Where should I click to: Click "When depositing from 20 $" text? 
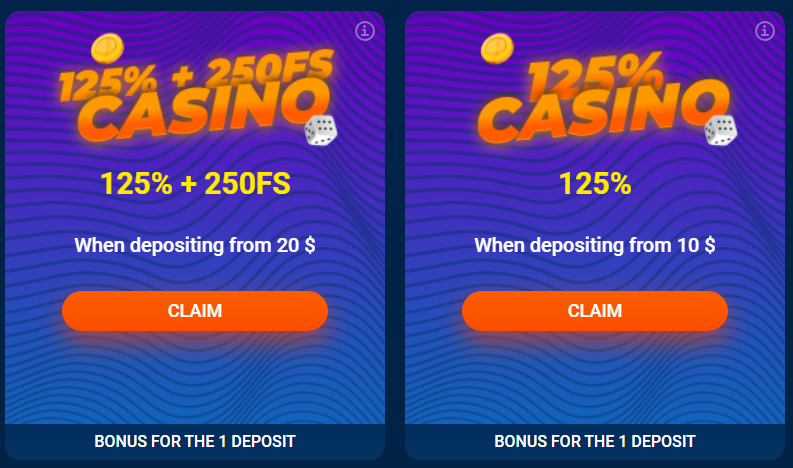[x=195, y=245]
